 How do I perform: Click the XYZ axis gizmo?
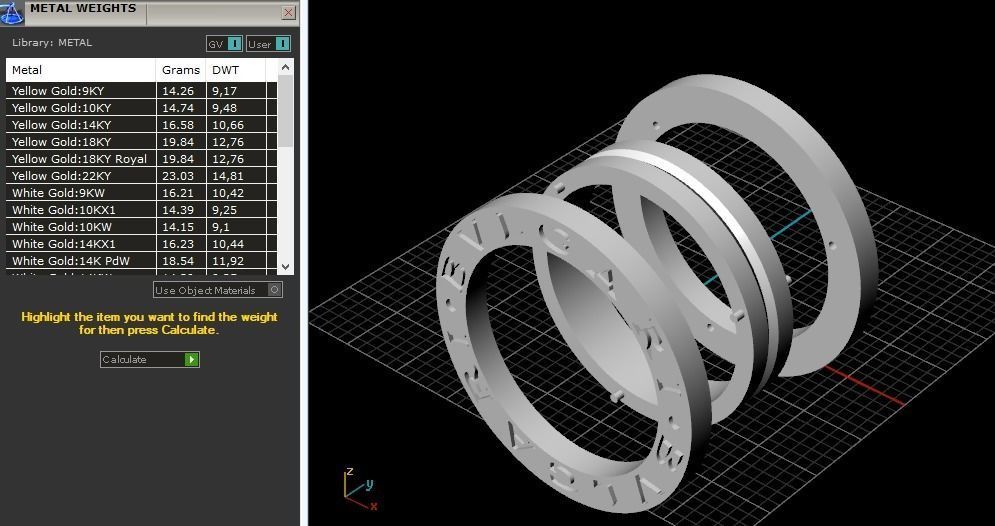pyautogui.click(x=362, y=489)
